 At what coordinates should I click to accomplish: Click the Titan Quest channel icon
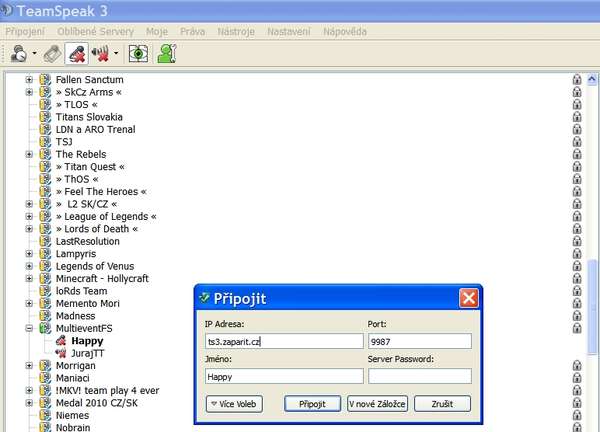point(45,166)
